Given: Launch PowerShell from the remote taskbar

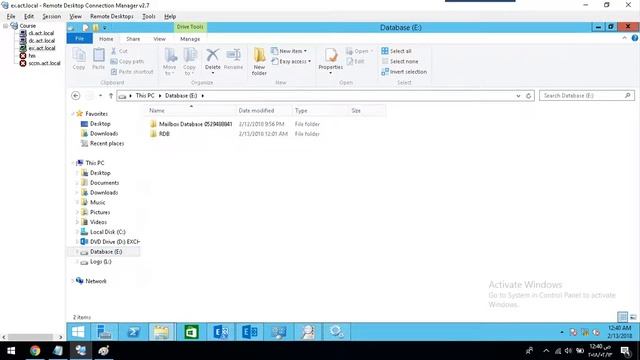Looking at the screenshot, I should tap(133, 332).
